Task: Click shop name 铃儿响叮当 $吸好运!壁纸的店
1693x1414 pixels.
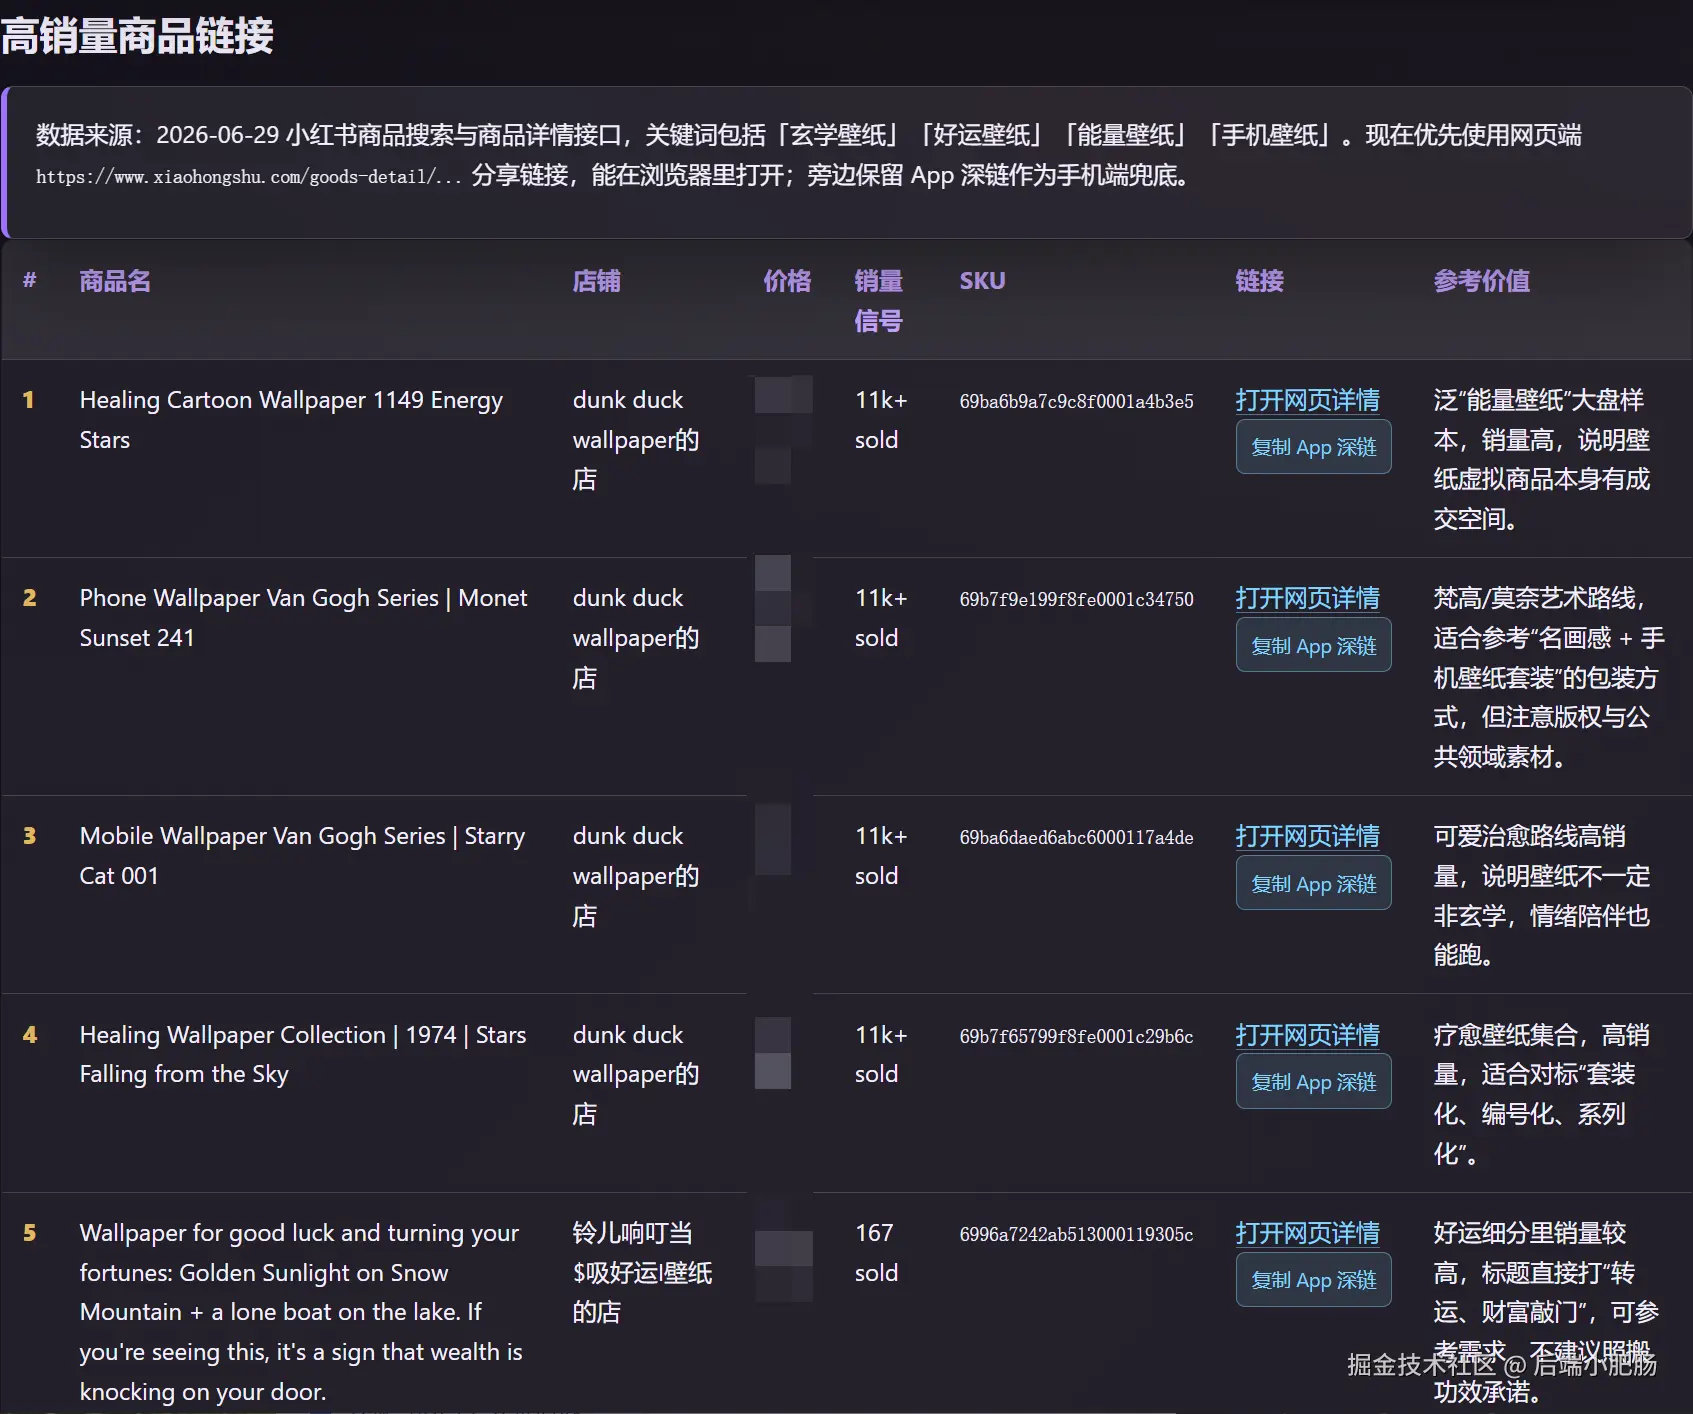Action: [x=642, y=1272]
